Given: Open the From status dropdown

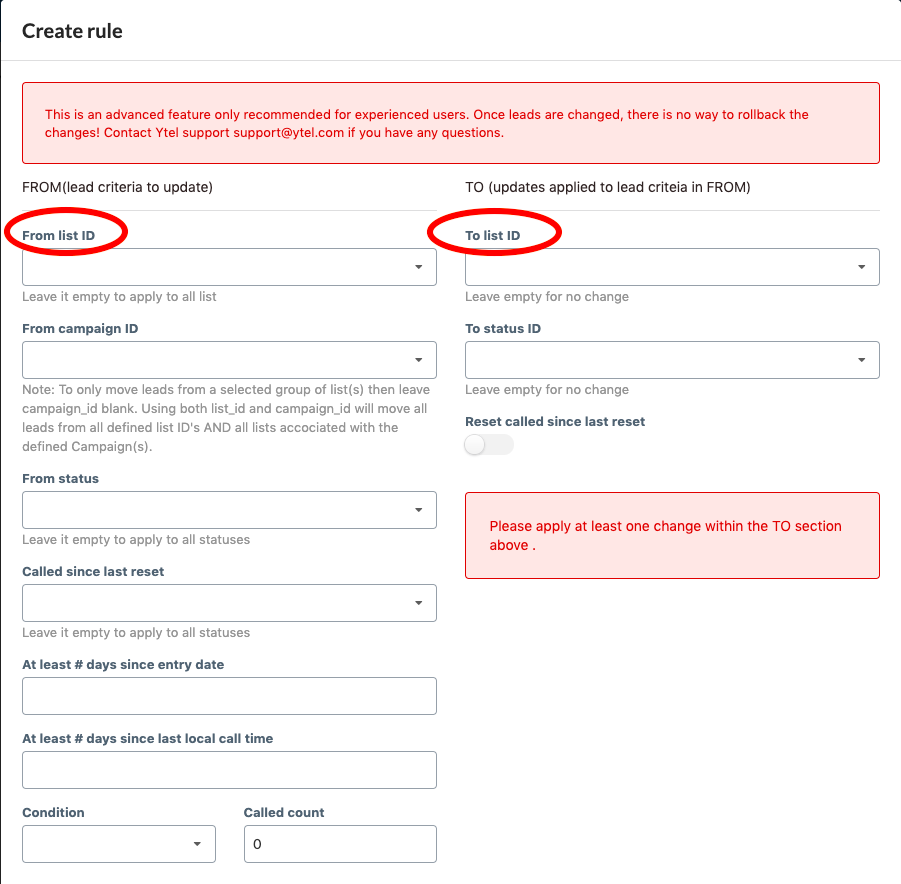Looking at the screenshot, I should pyautogui.click(x=229, y=510).
